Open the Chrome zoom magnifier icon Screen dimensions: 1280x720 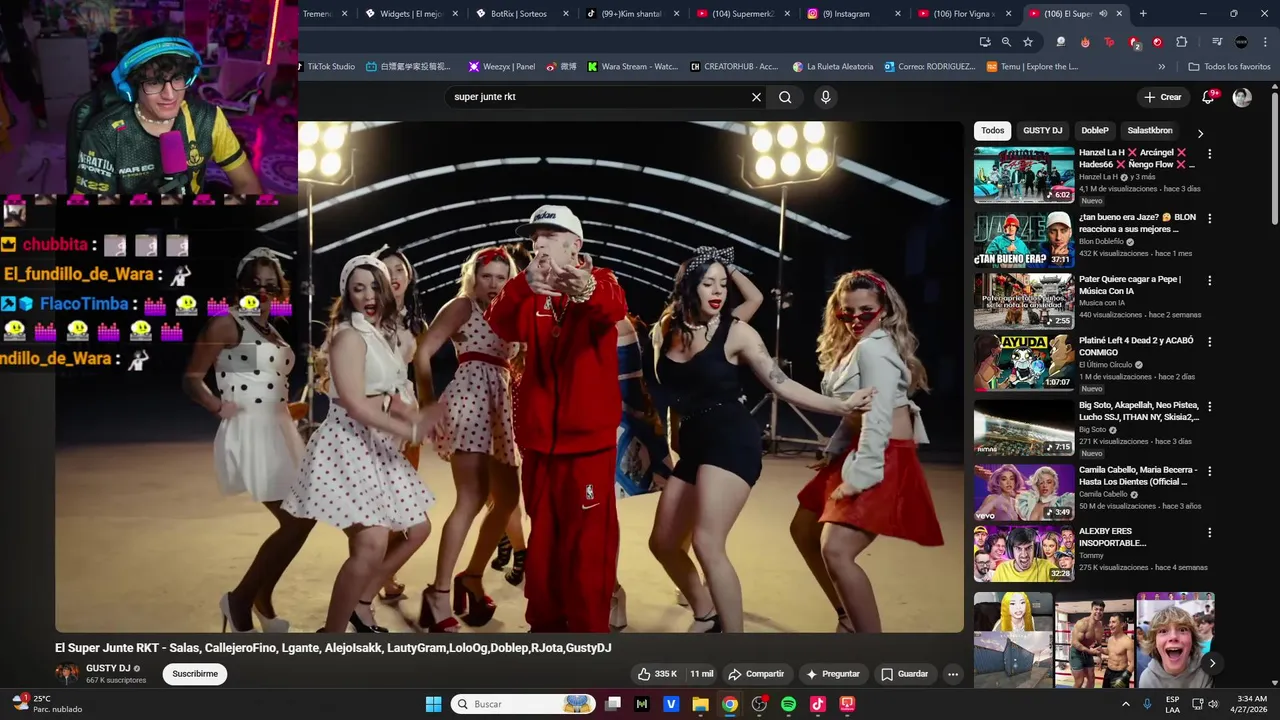click(1006, 42)
